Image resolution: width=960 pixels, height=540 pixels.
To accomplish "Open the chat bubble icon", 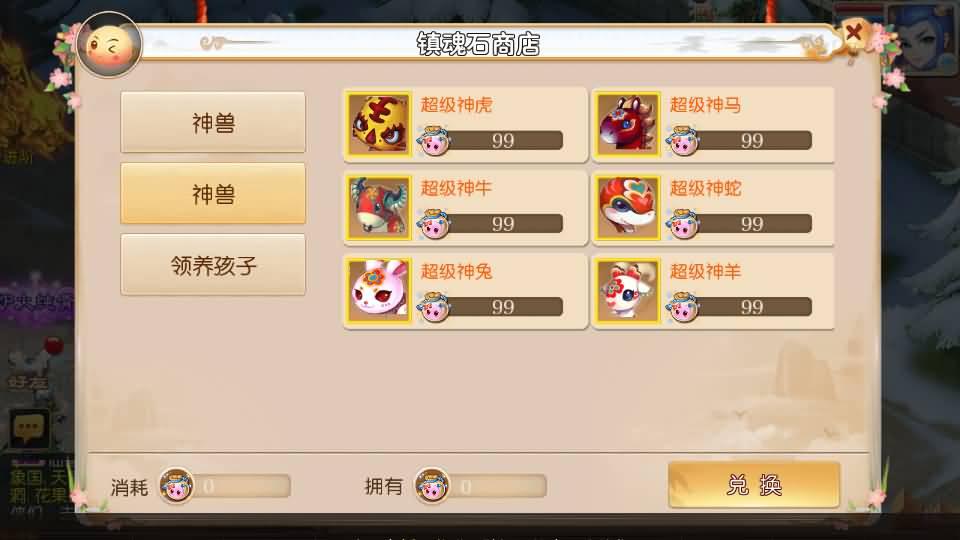I will point(28,428).
